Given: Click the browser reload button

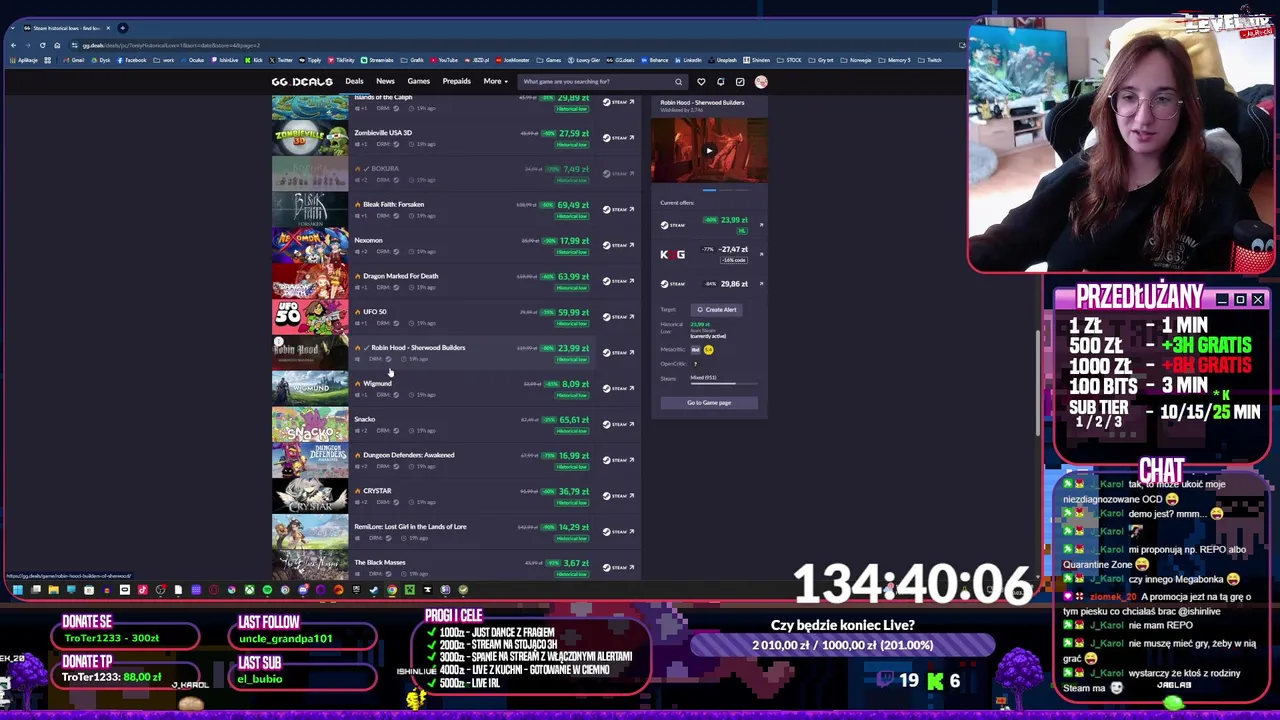Looking at the screenshot, I should pos(42,45).
